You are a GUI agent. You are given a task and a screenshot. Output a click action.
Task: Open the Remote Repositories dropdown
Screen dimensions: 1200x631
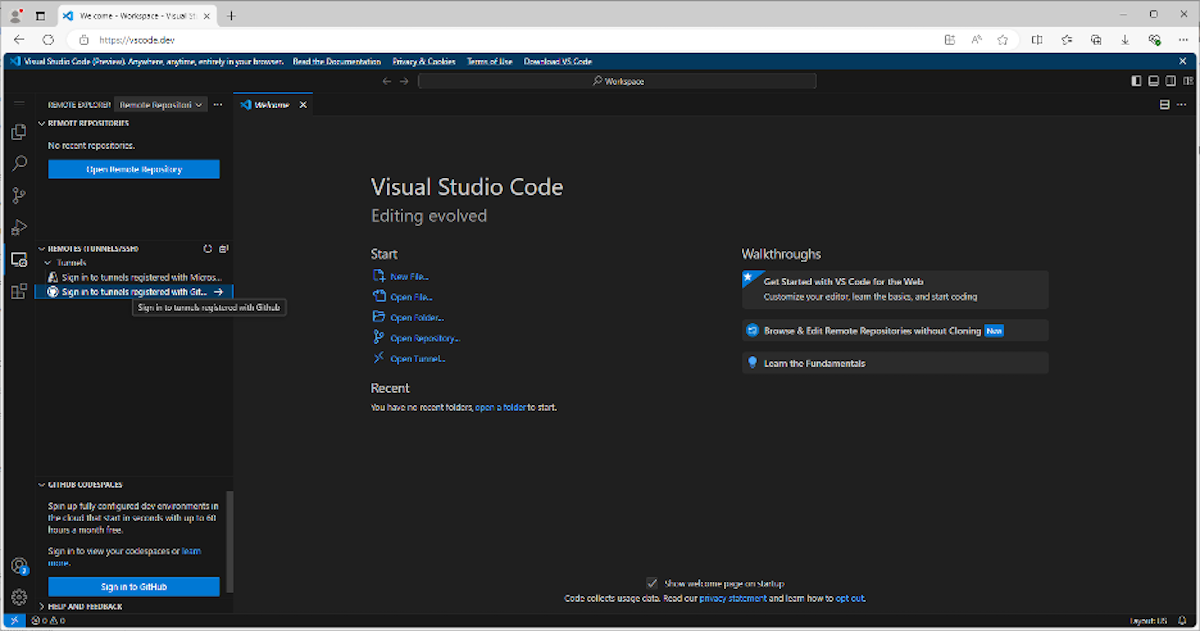(x=160, y=104)
